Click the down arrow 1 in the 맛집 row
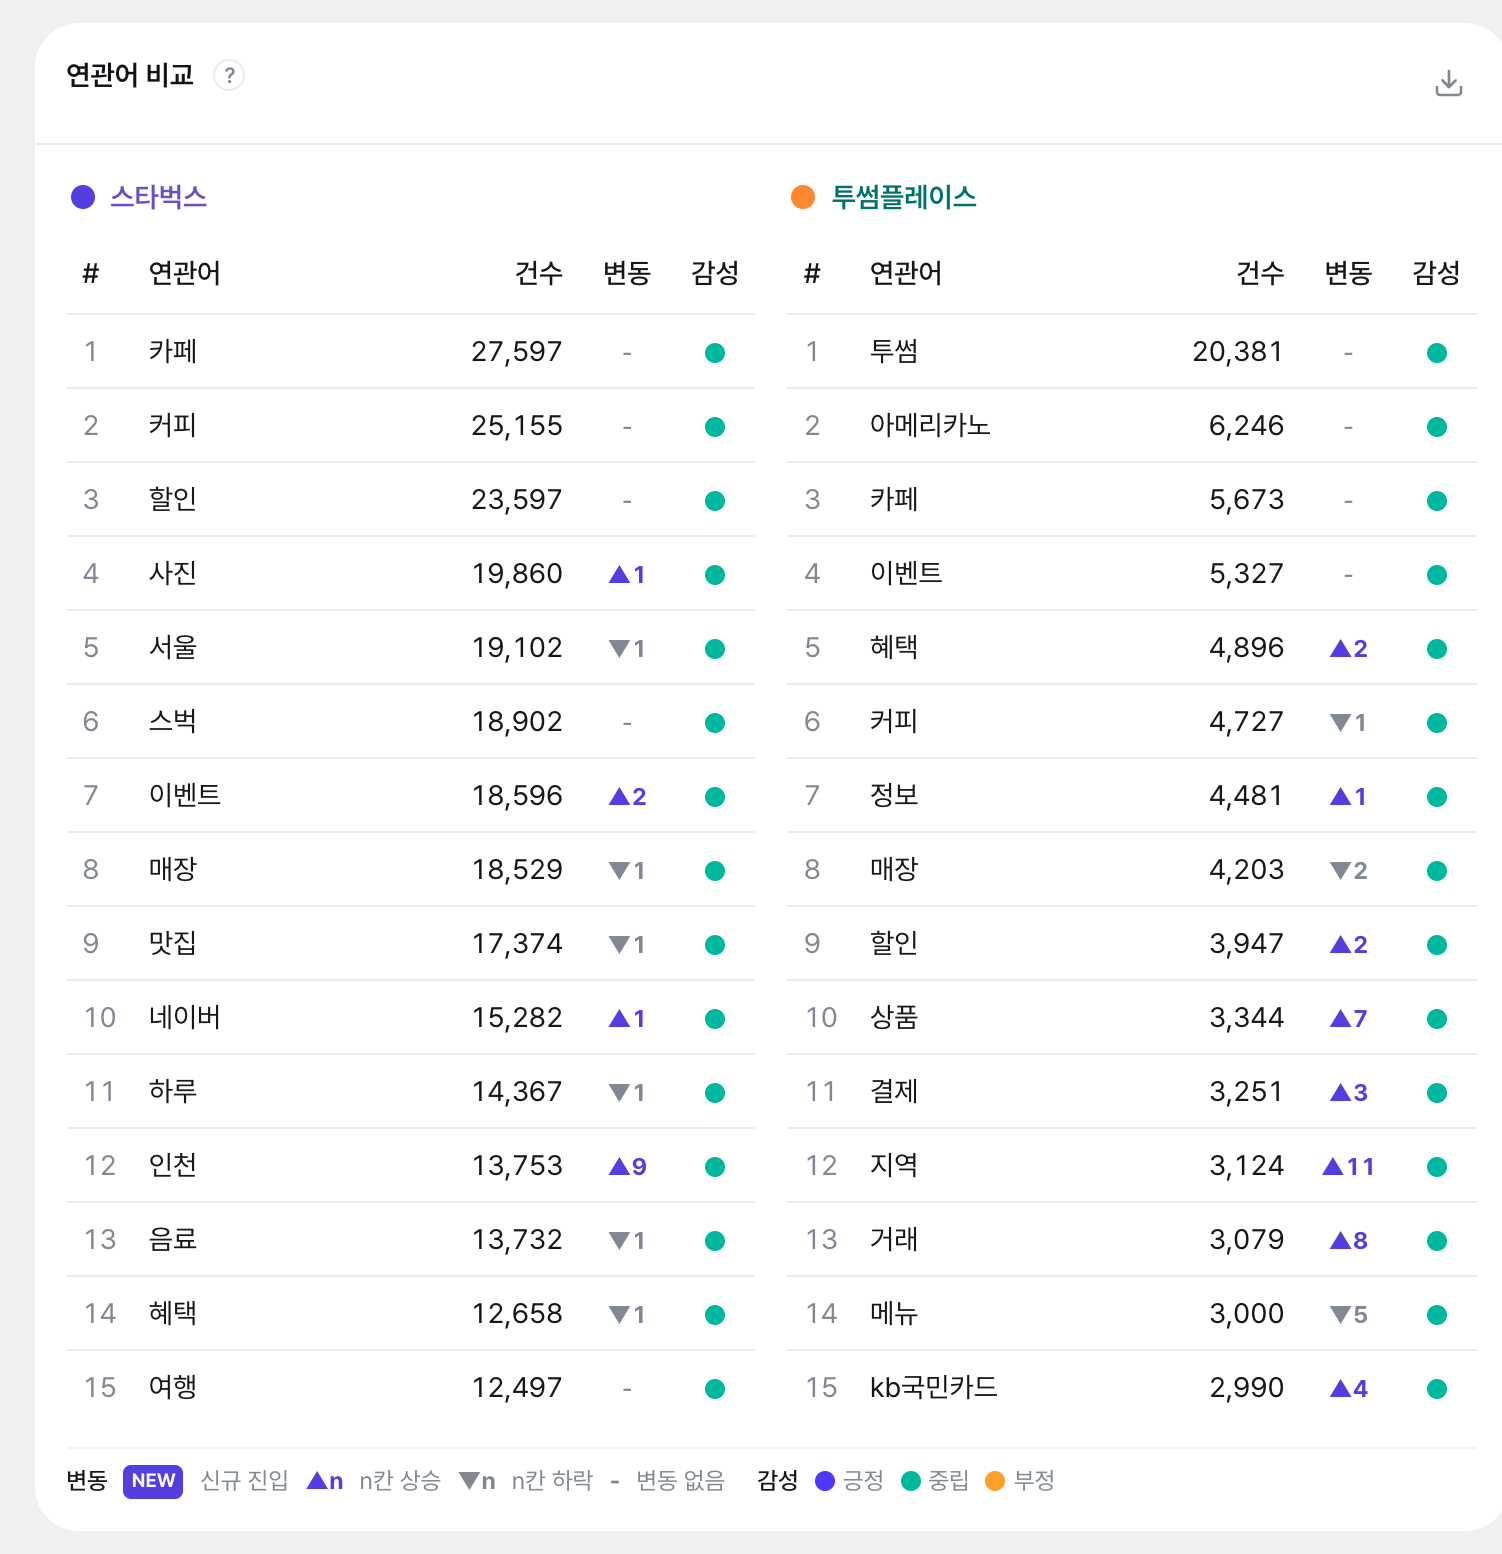 coord(627,944)
